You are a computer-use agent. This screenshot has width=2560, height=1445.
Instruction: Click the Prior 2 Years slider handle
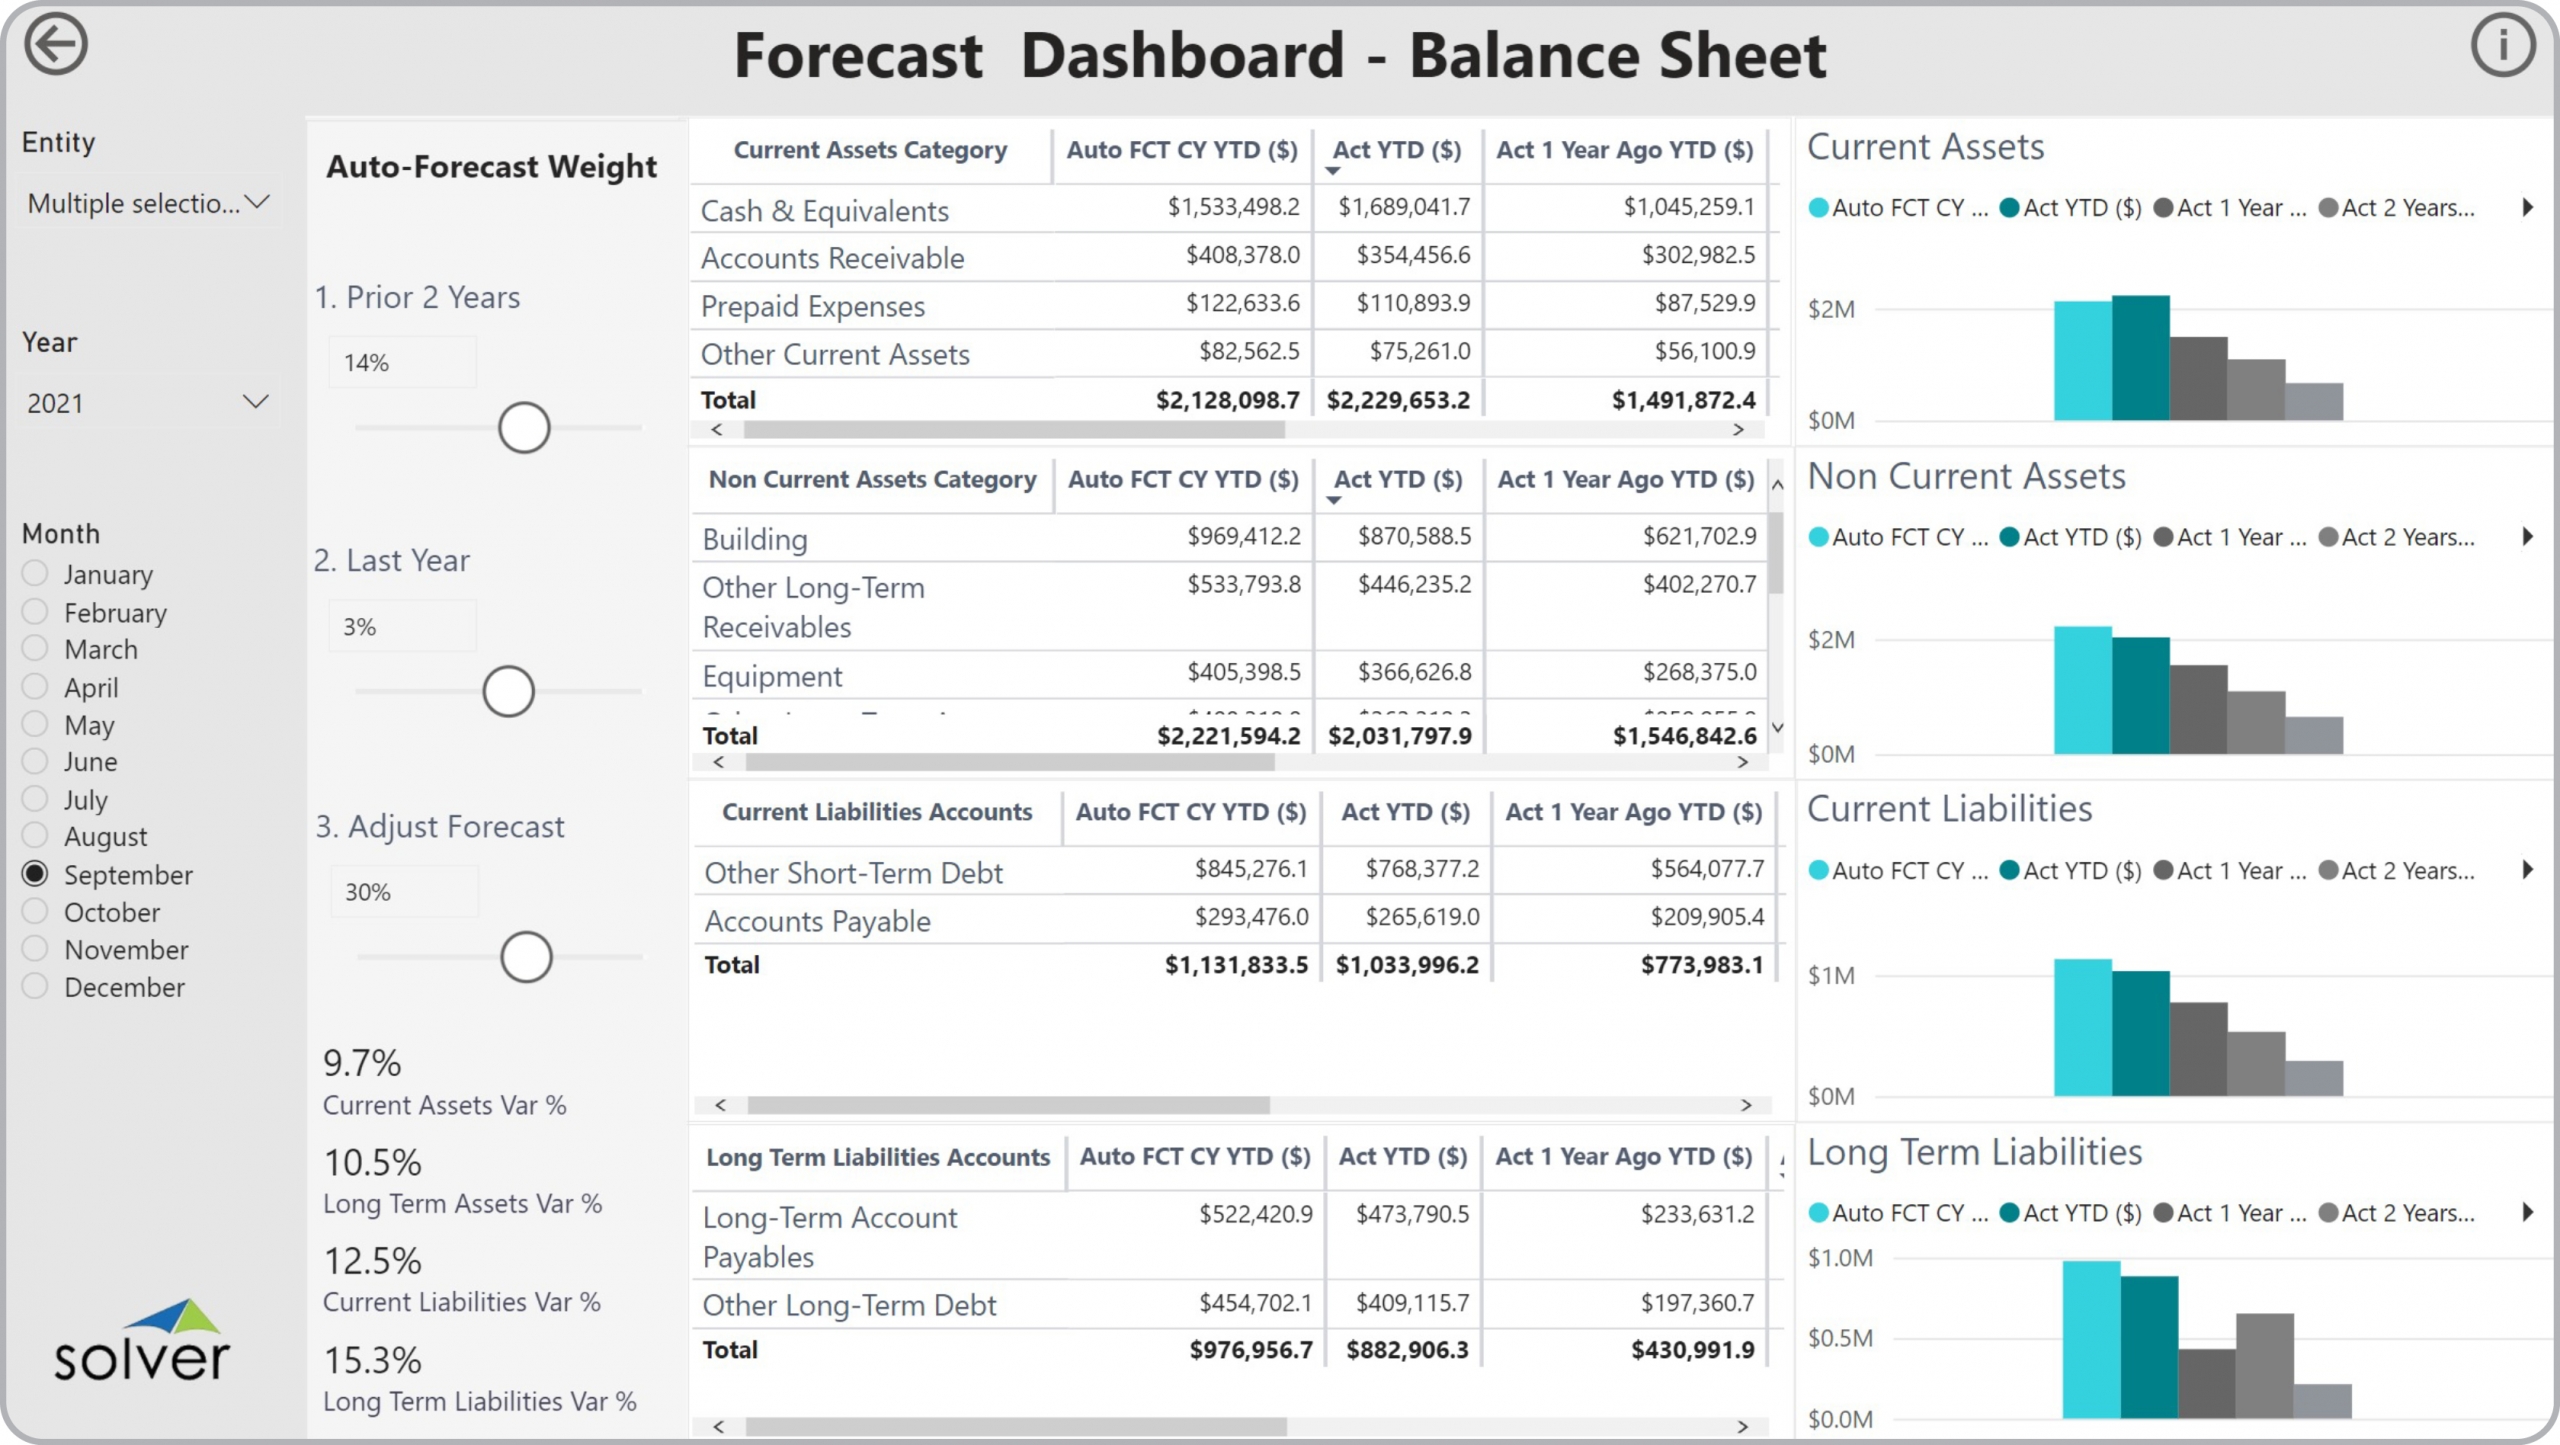(x=524, y=428)
